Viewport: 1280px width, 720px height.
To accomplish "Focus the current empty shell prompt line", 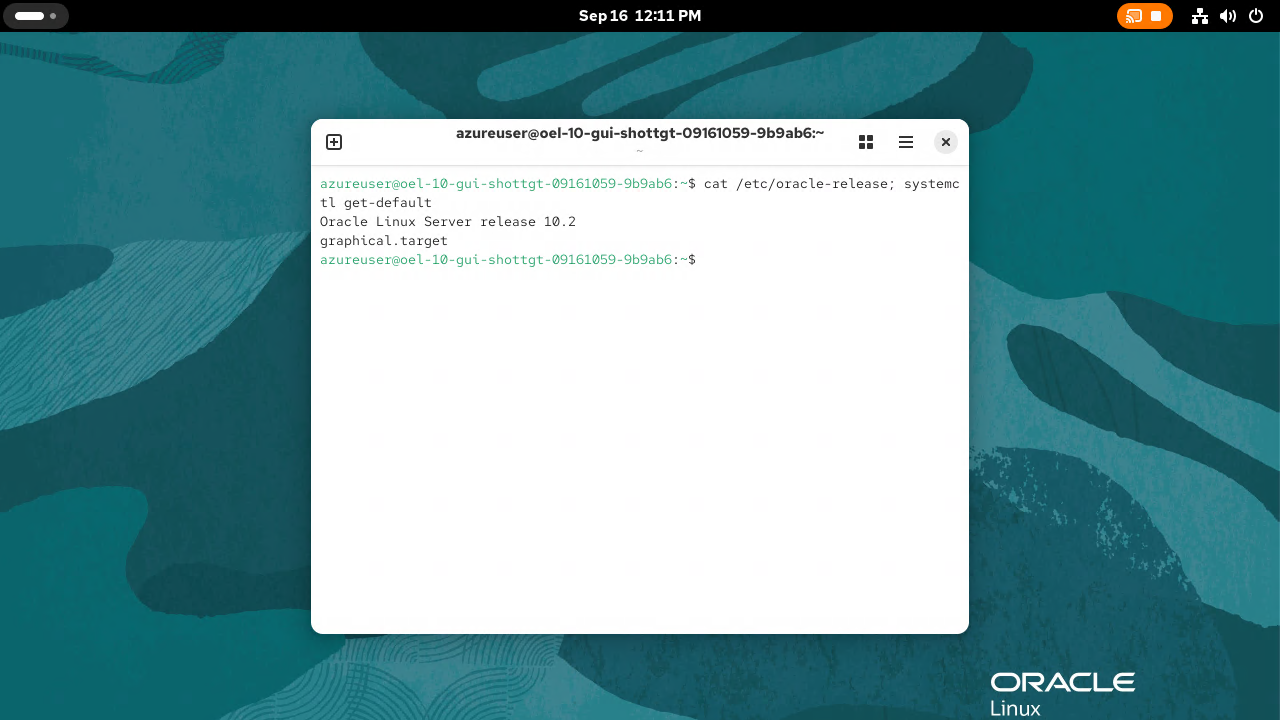I will tap(640, 260).
